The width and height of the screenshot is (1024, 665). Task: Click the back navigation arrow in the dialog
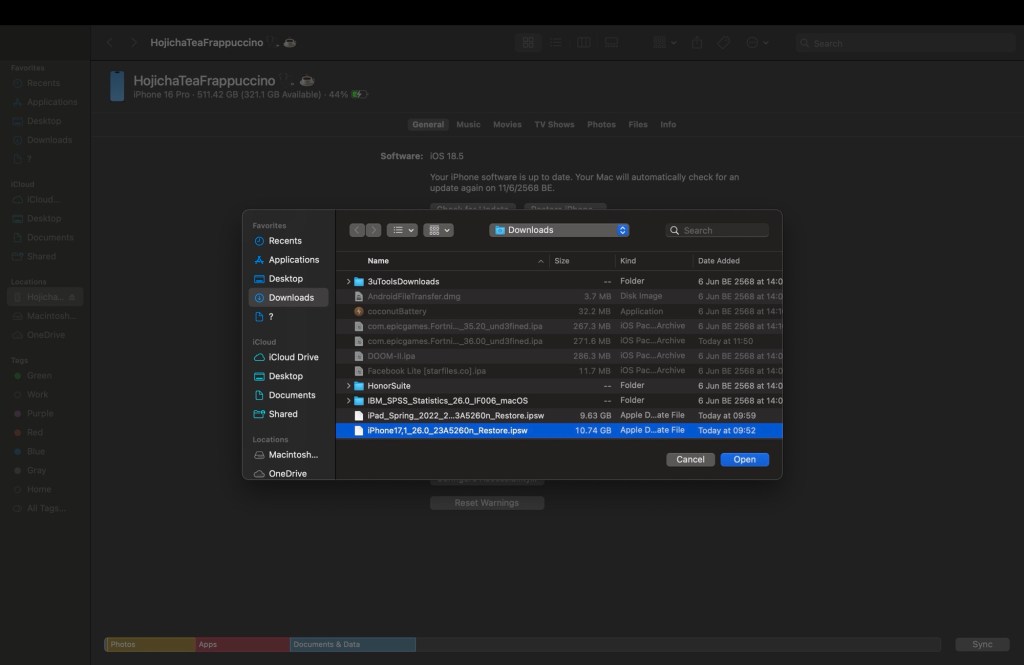point(357,230)
